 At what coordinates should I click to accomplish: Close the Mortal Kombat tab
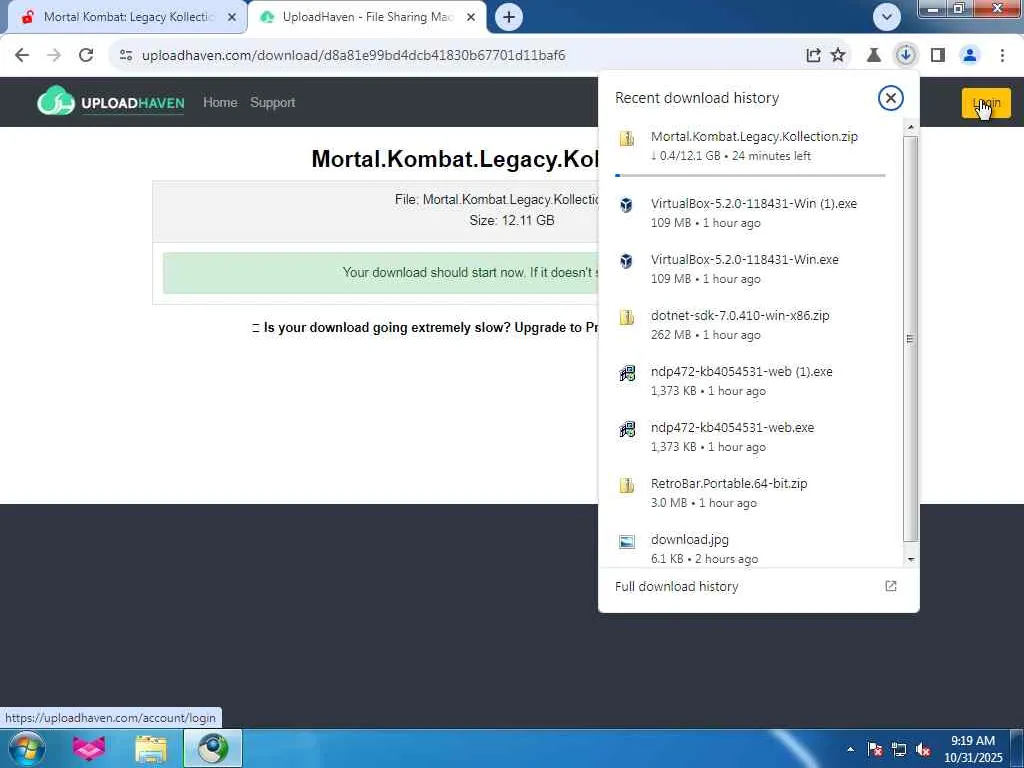pos(232,17)
